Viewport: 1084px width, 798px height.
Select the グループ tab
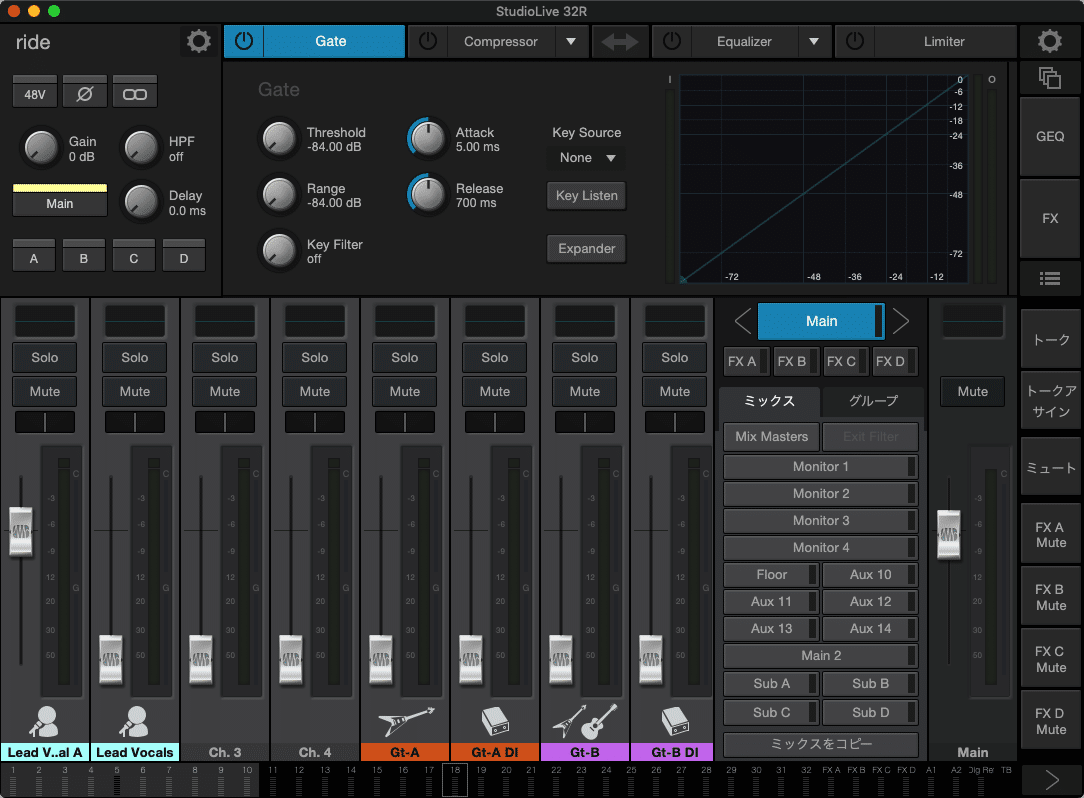tap(873, 401)
